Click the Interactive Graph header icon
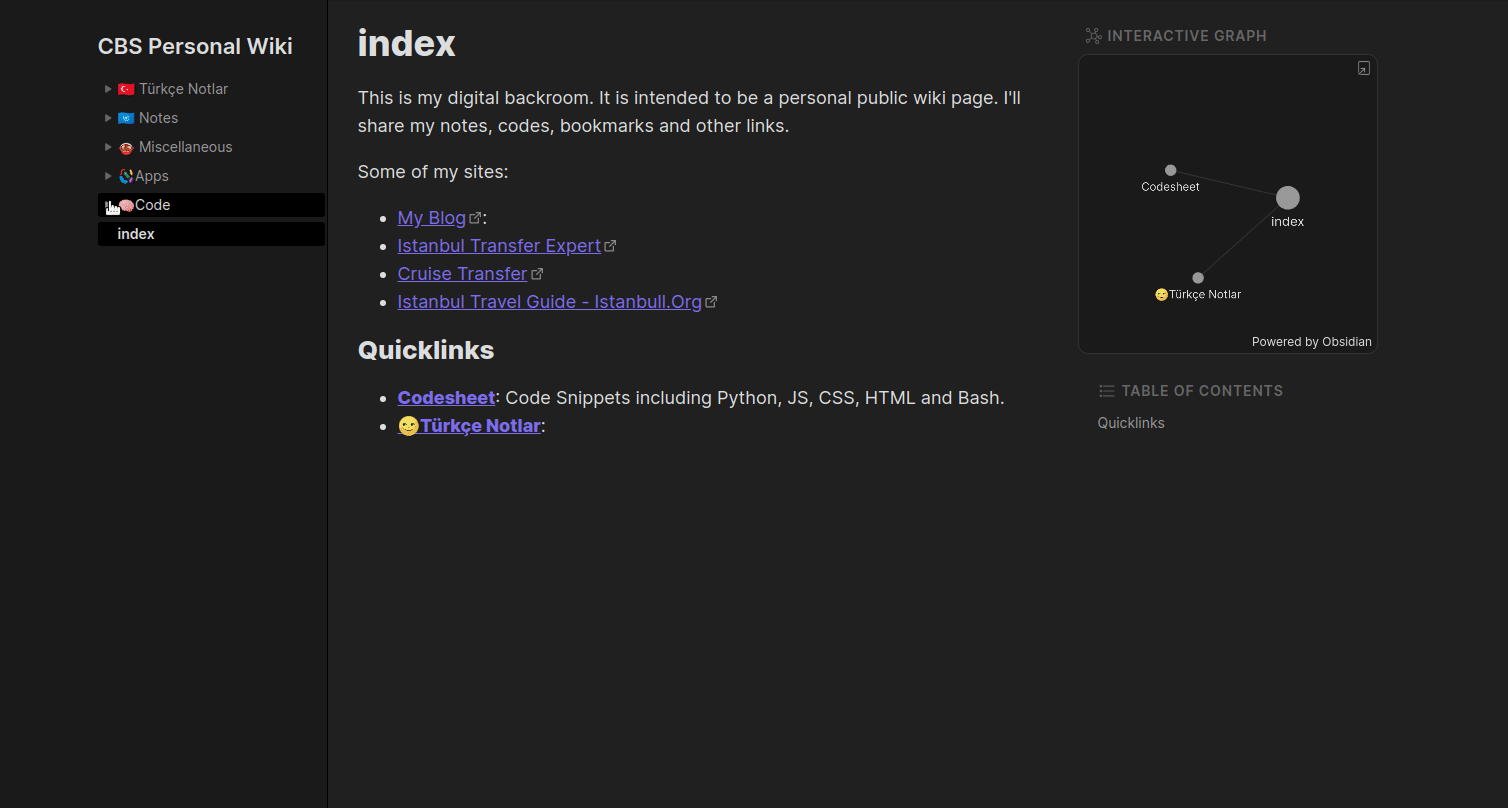This screenshot has width=1508, height=808. [x=1093, y=36]
